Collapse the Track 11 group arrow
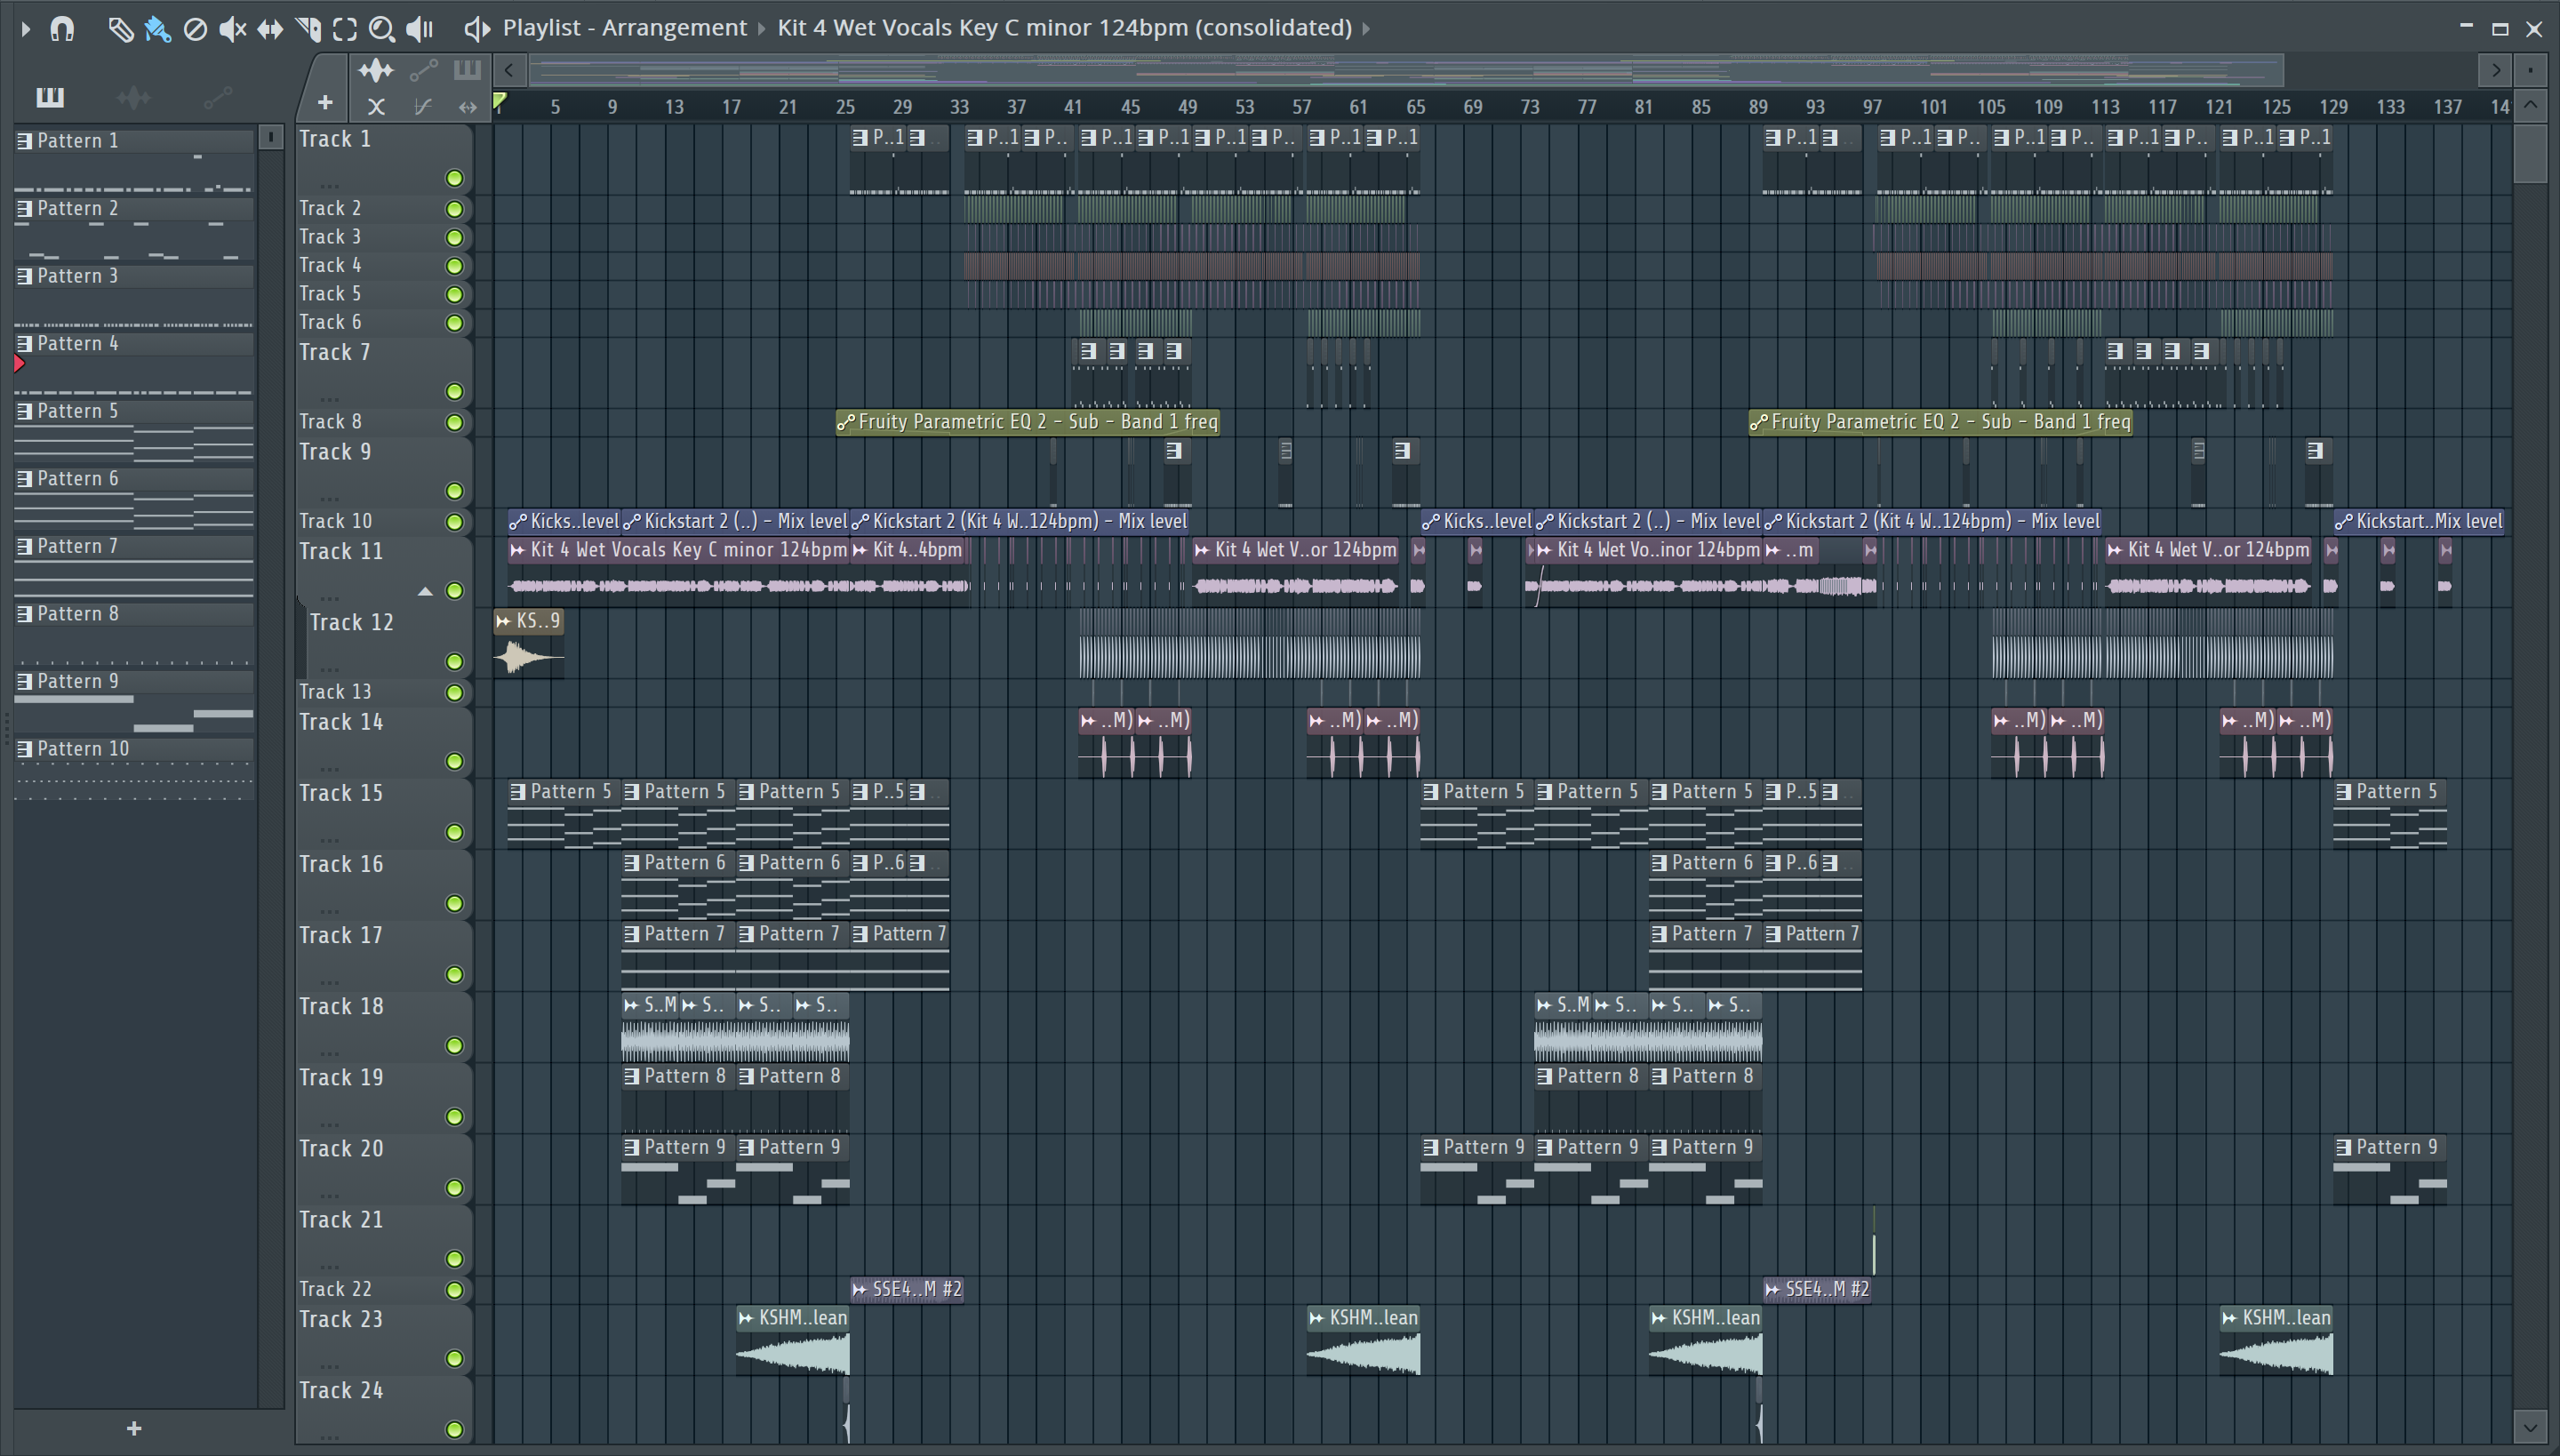The height and width of the screenshot is (1456, 2560). tap(425, 592)
